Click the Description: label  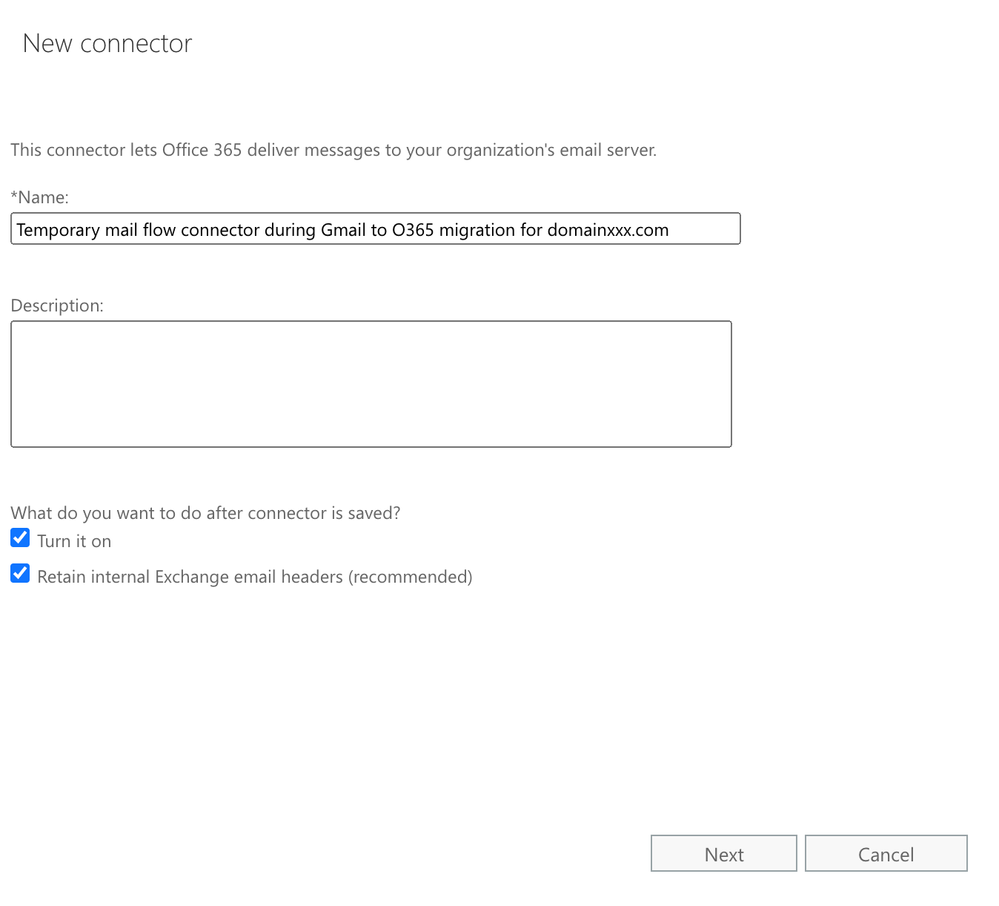57,305
